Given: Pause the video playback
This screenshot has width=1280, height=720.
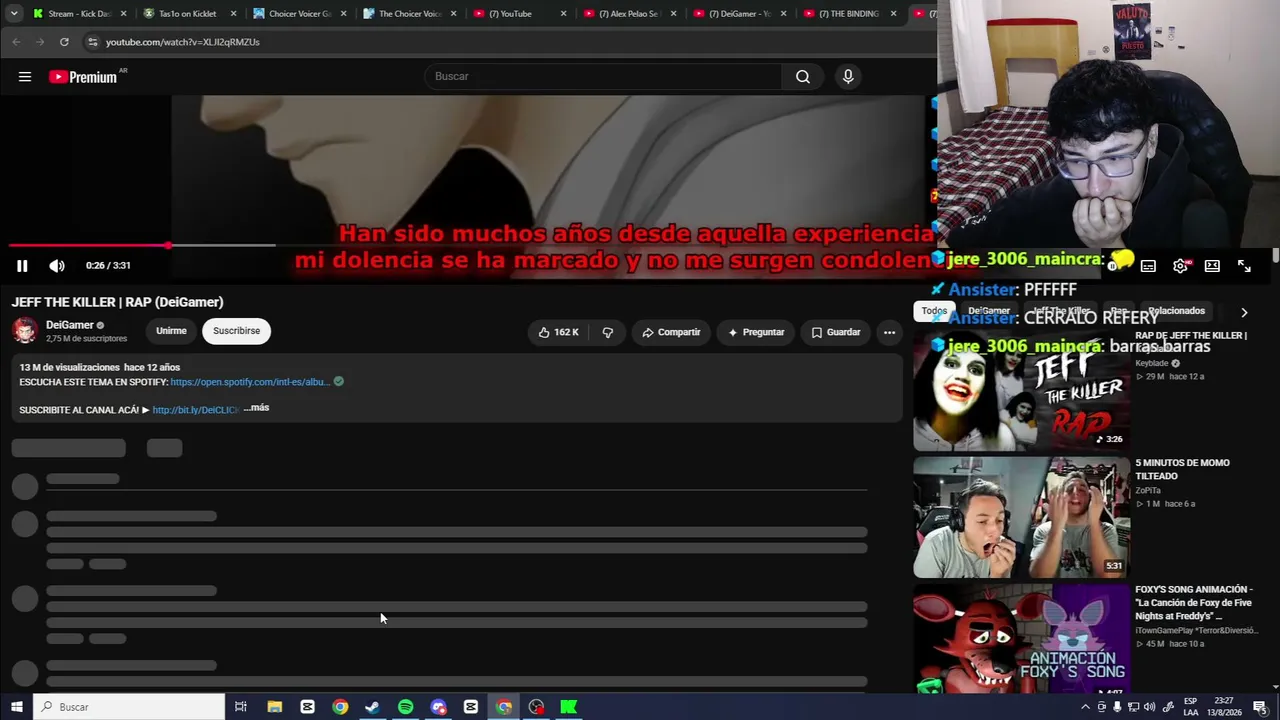Looking at the screenshot, I should pos(22,265).
